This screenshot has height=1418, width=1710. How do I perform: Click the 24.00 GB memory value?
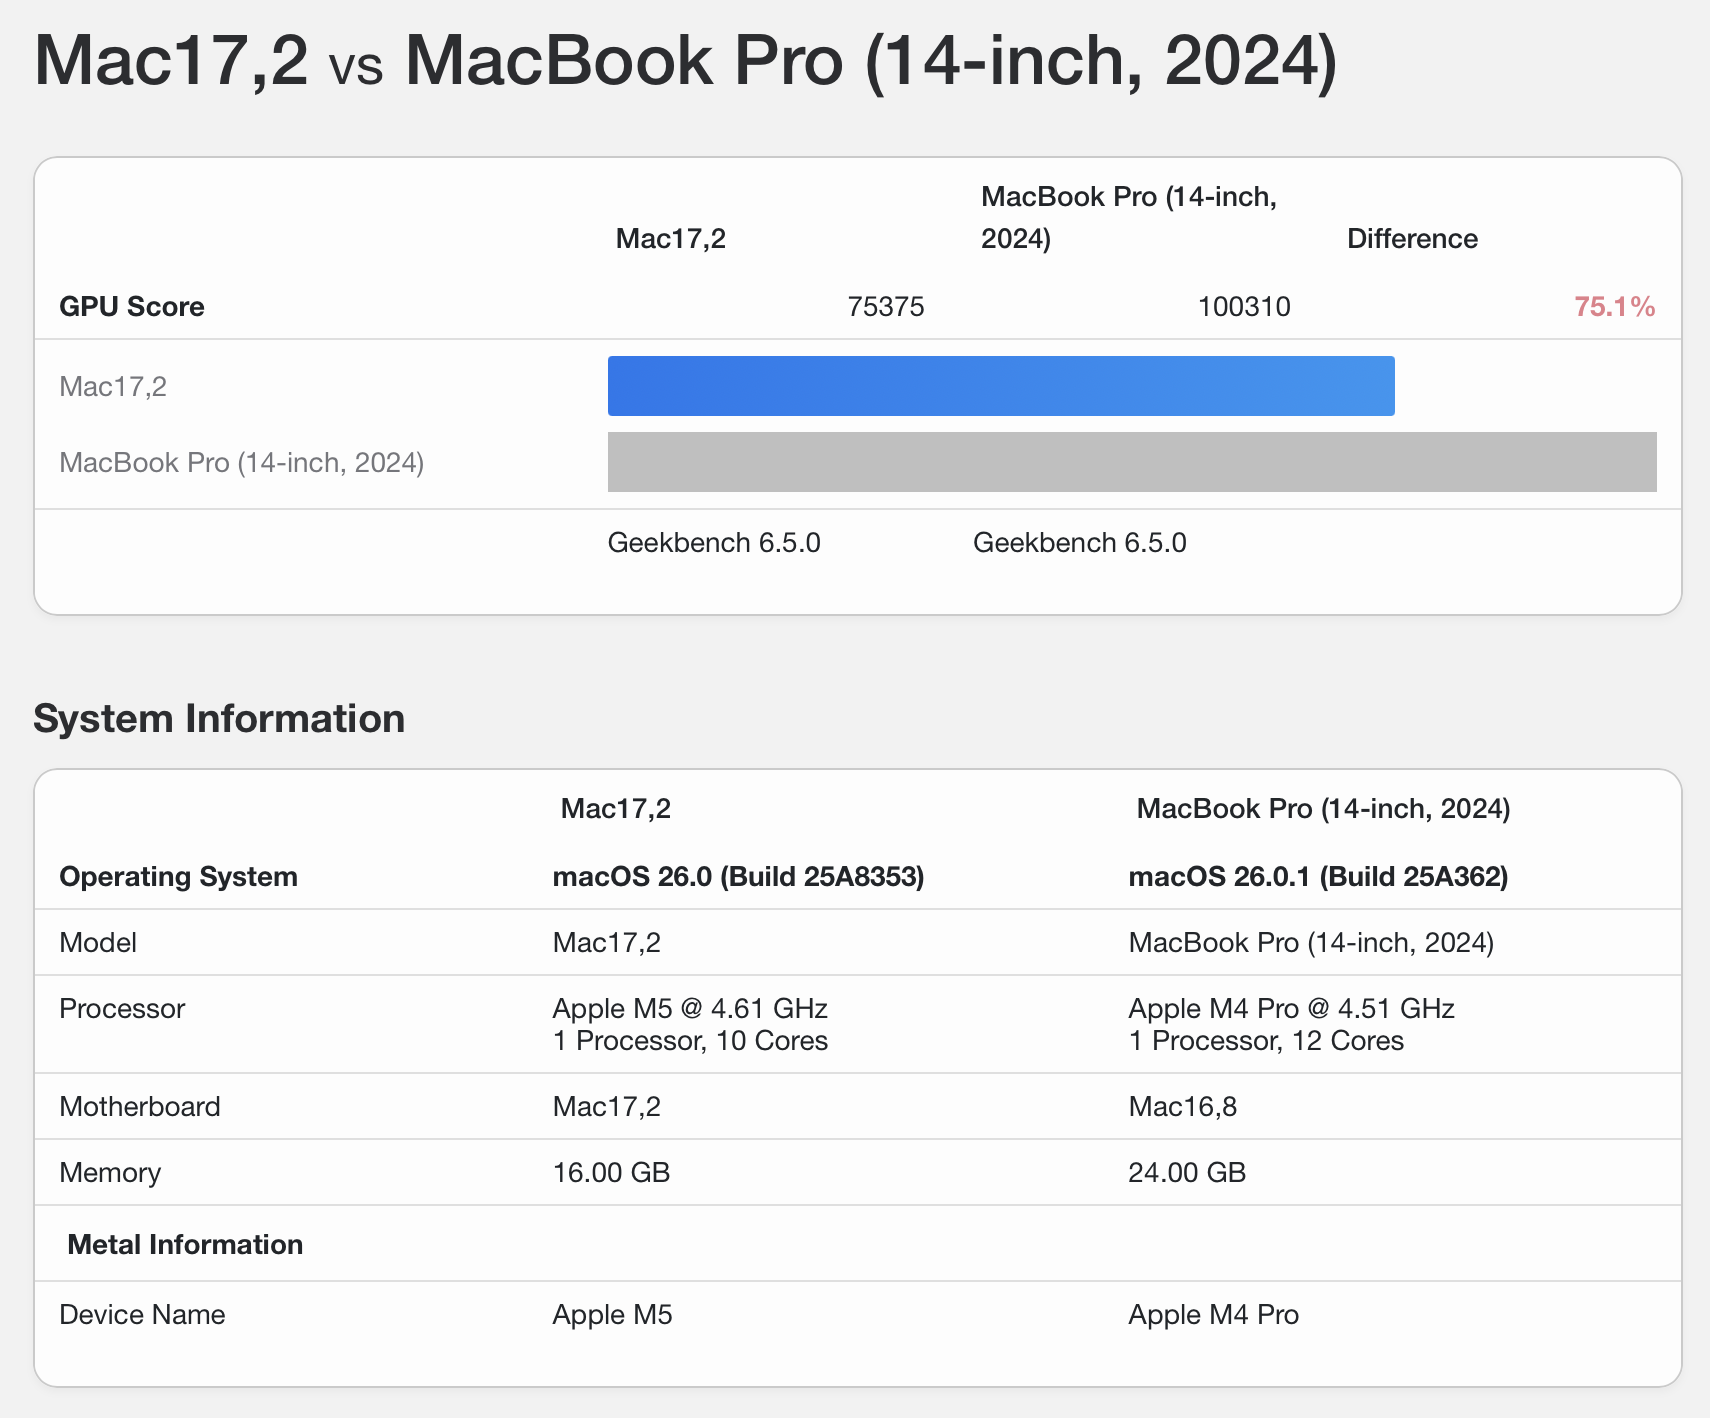(1187, 1172)
